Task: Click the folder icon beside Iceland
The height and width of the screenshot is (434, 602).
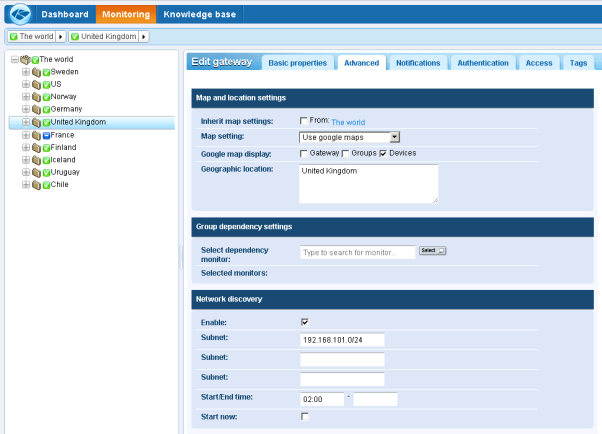Action: point(36,159)
